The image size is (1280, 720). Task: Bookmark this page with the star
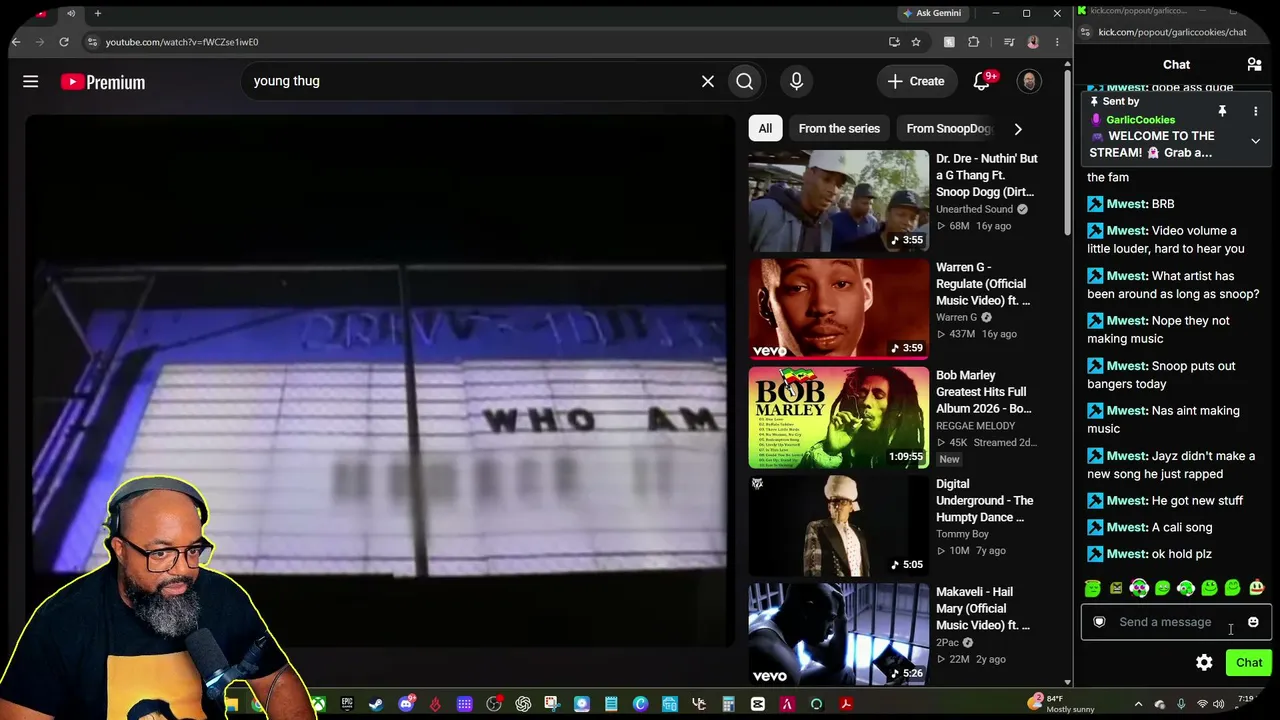[x=916, y=42]
